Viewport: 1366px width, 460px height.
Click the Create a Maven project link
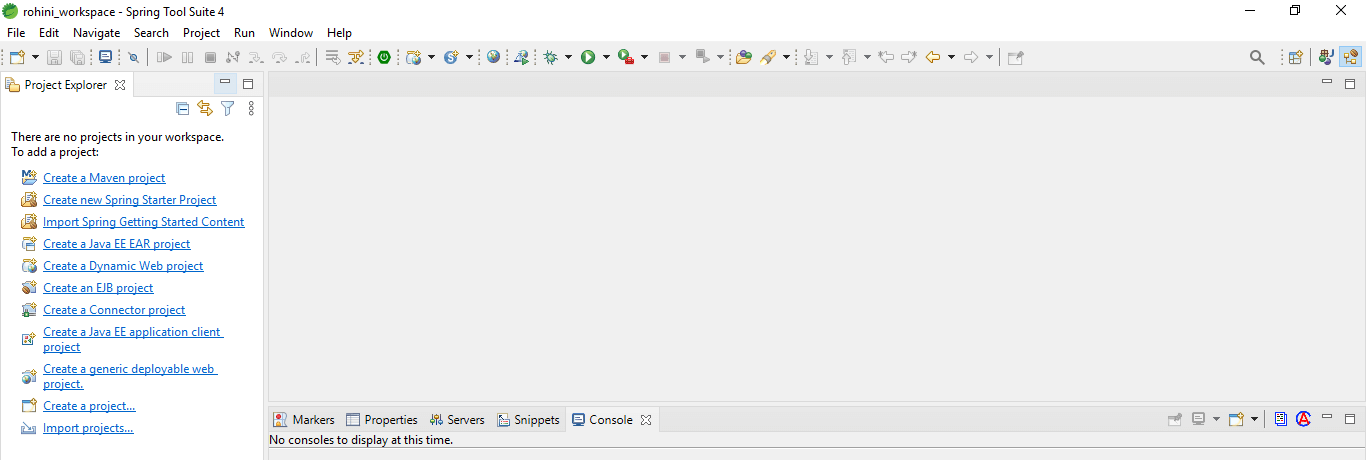click(104, 178)
